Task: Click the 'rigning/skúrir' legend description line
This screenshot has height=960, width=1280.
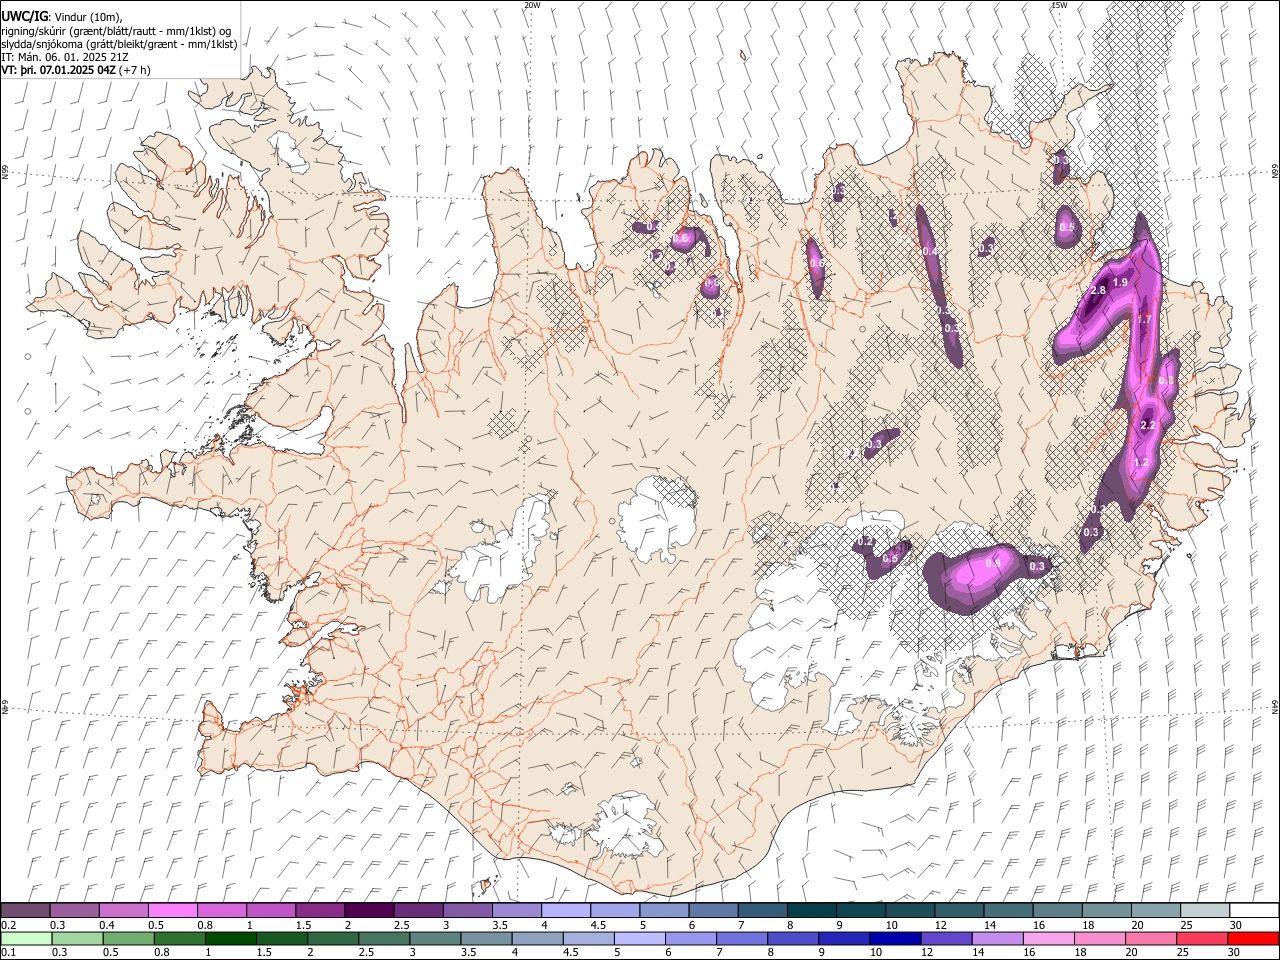Action: click(x=116, y=31)
